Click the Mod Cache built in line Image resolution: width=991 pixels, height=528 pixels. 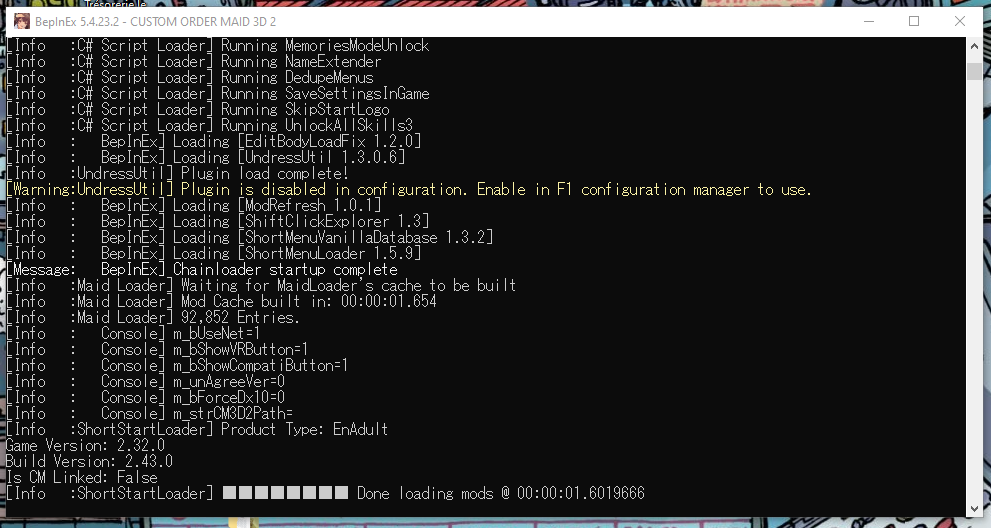click(x=221, y=302)
